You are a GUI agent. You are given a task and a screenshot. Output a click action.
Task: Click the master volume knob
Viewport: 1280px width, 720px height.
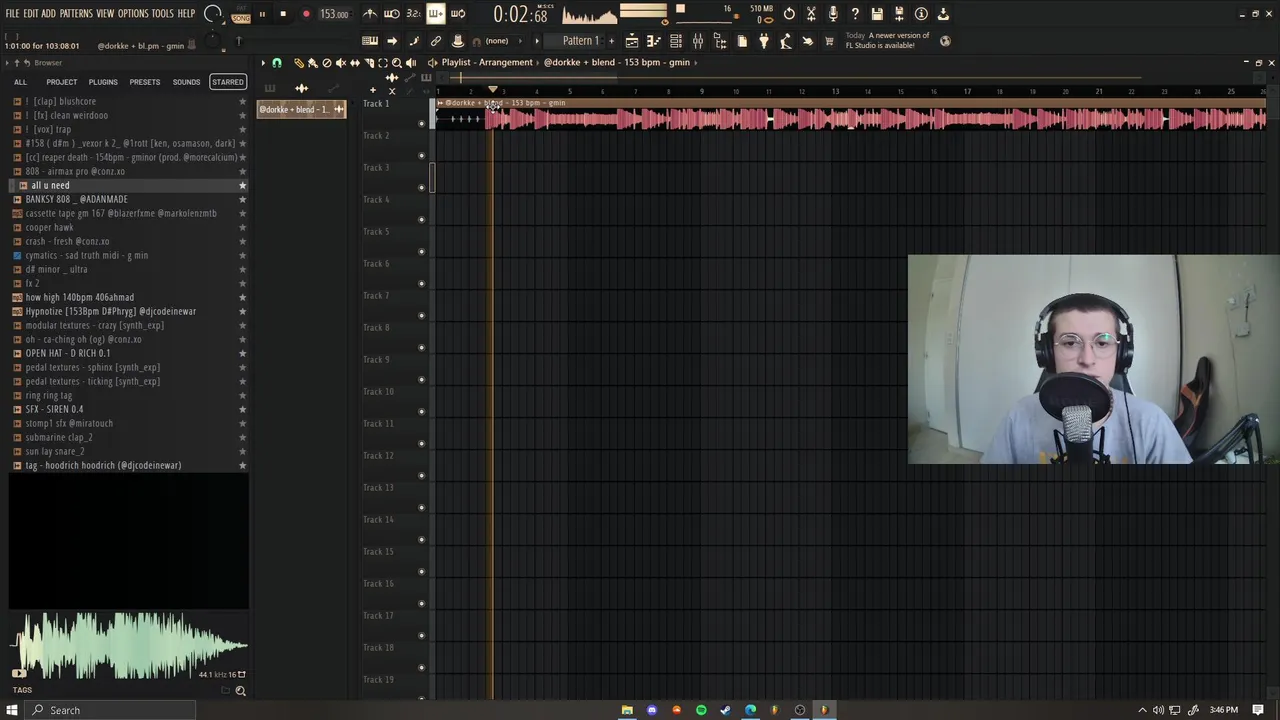coord(214,14)
